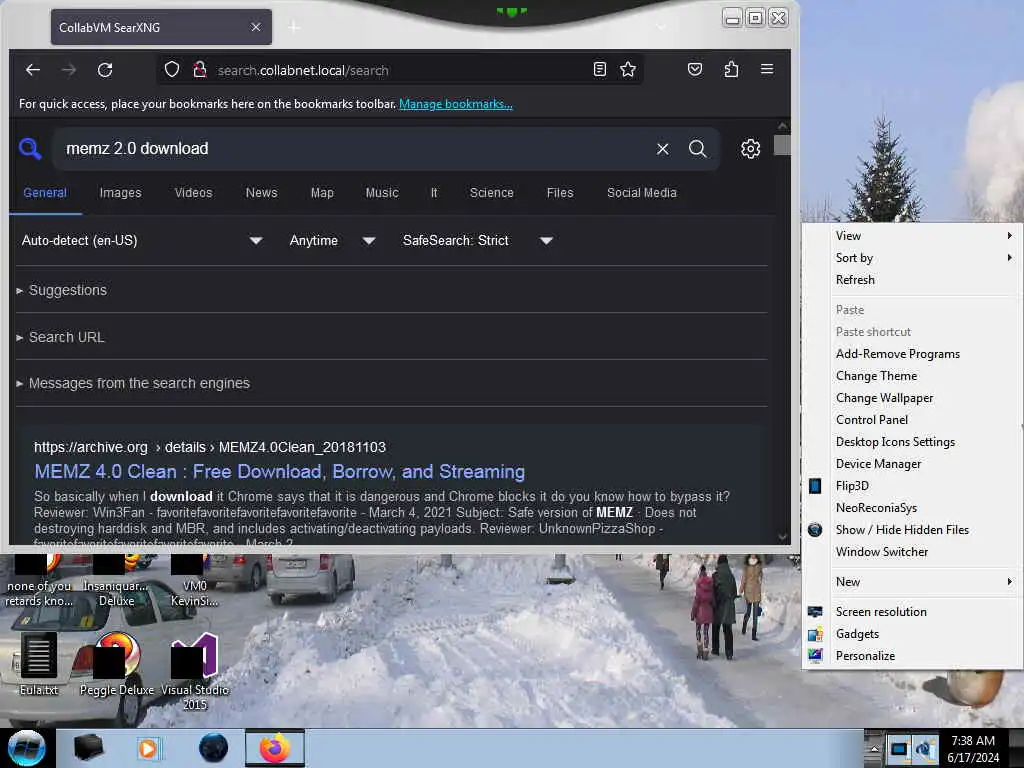Open the Firefox extensions puzzle icon
The height and width of the screenshot is (768, 1024).
(731, 69)
